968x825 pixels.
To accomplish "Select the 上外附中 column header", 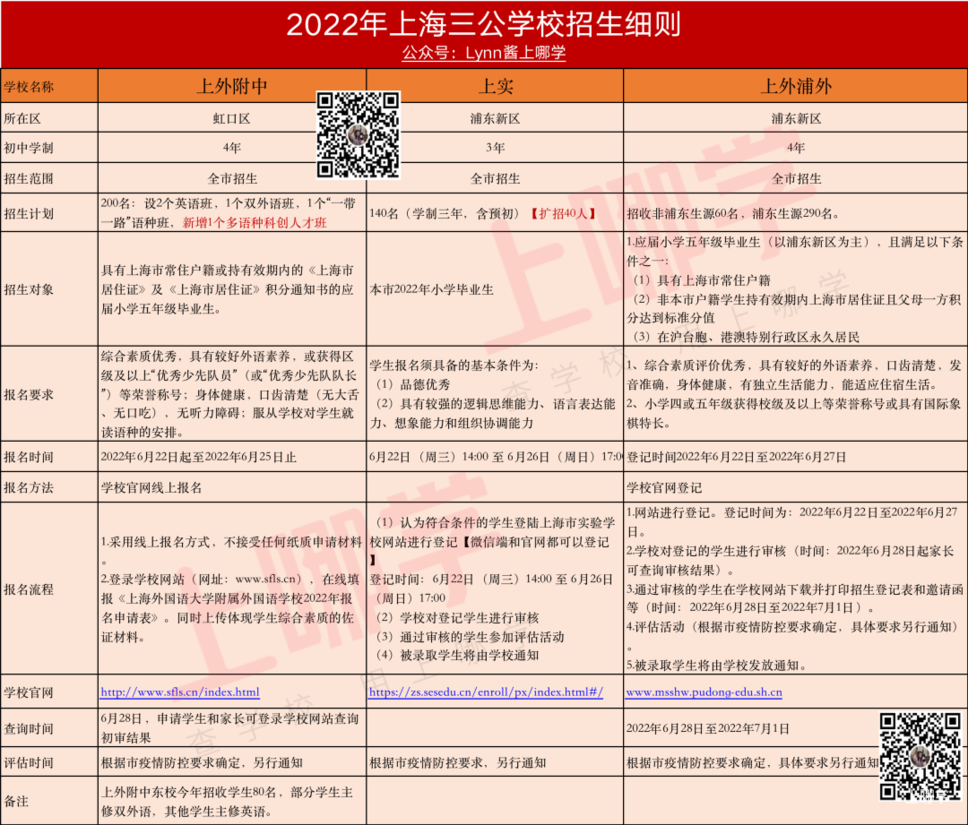I will pos(231,85).
